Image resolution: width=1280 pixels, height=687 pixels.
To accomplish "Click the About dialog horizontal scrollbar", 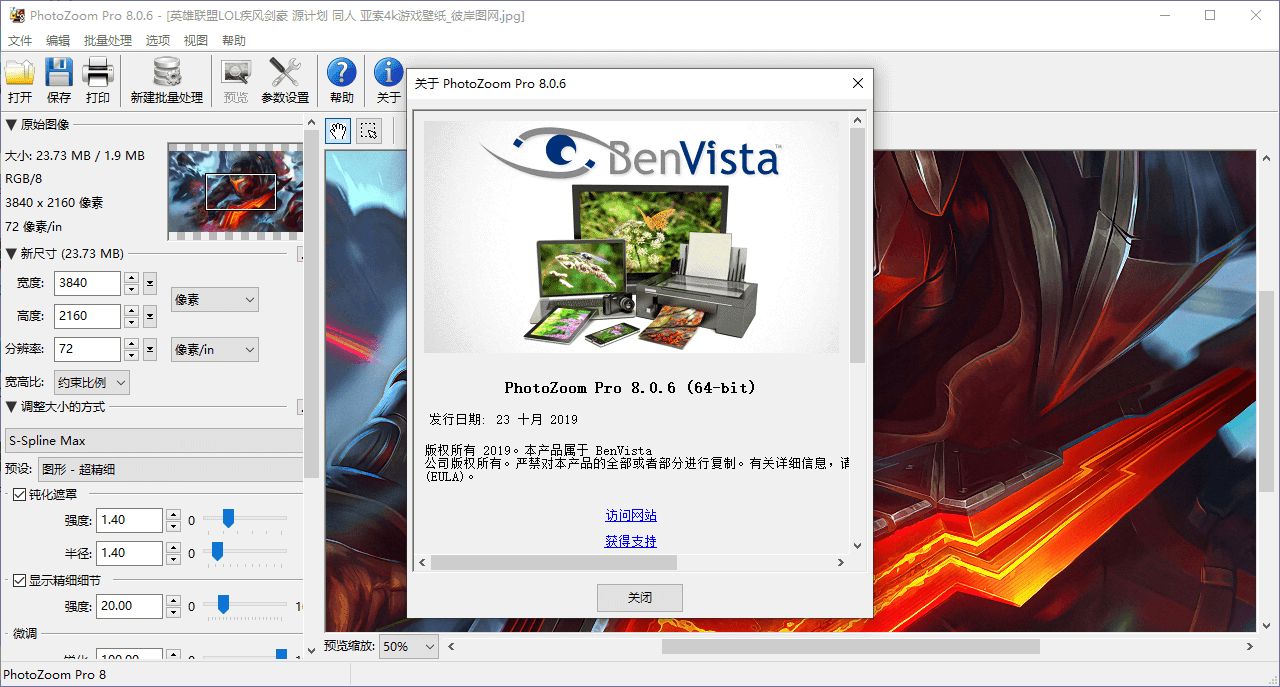I will [x=553, y=563].
